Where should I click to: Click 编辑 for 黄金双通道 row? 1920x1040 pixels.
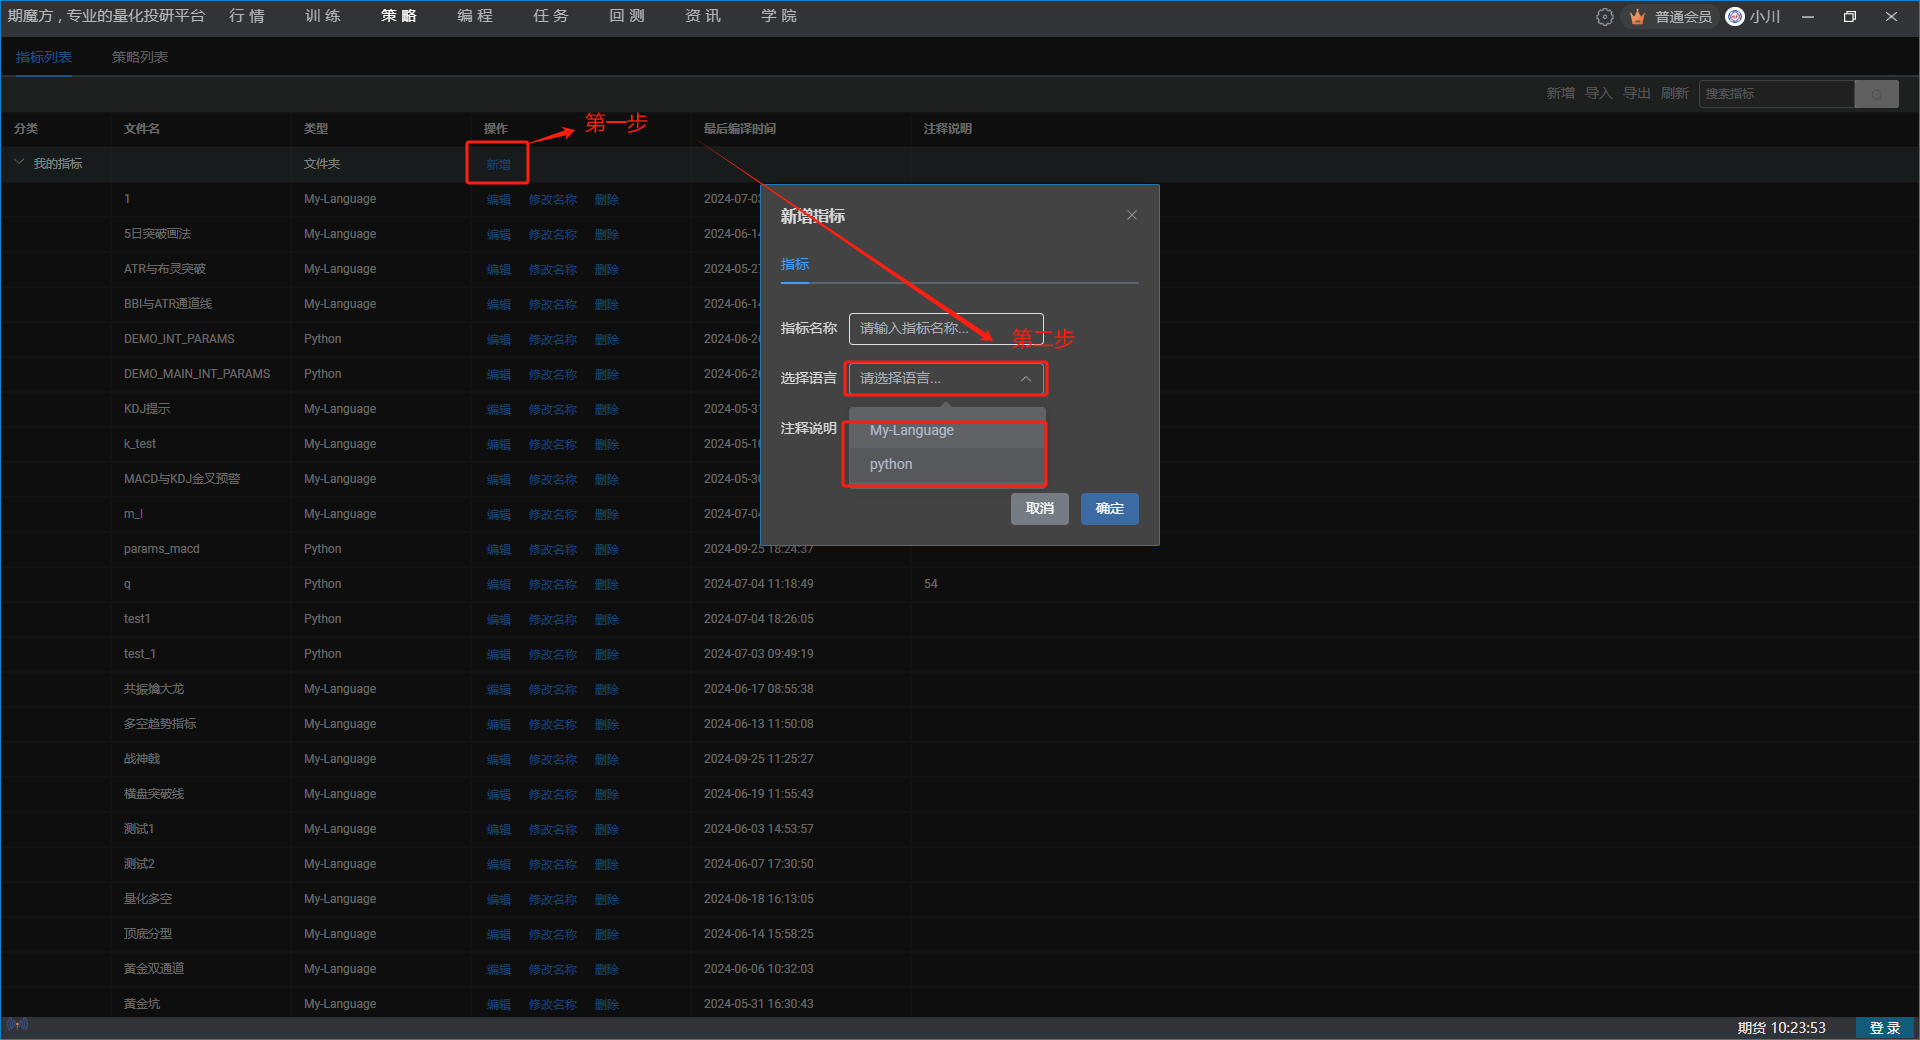[x=498, y=970]
